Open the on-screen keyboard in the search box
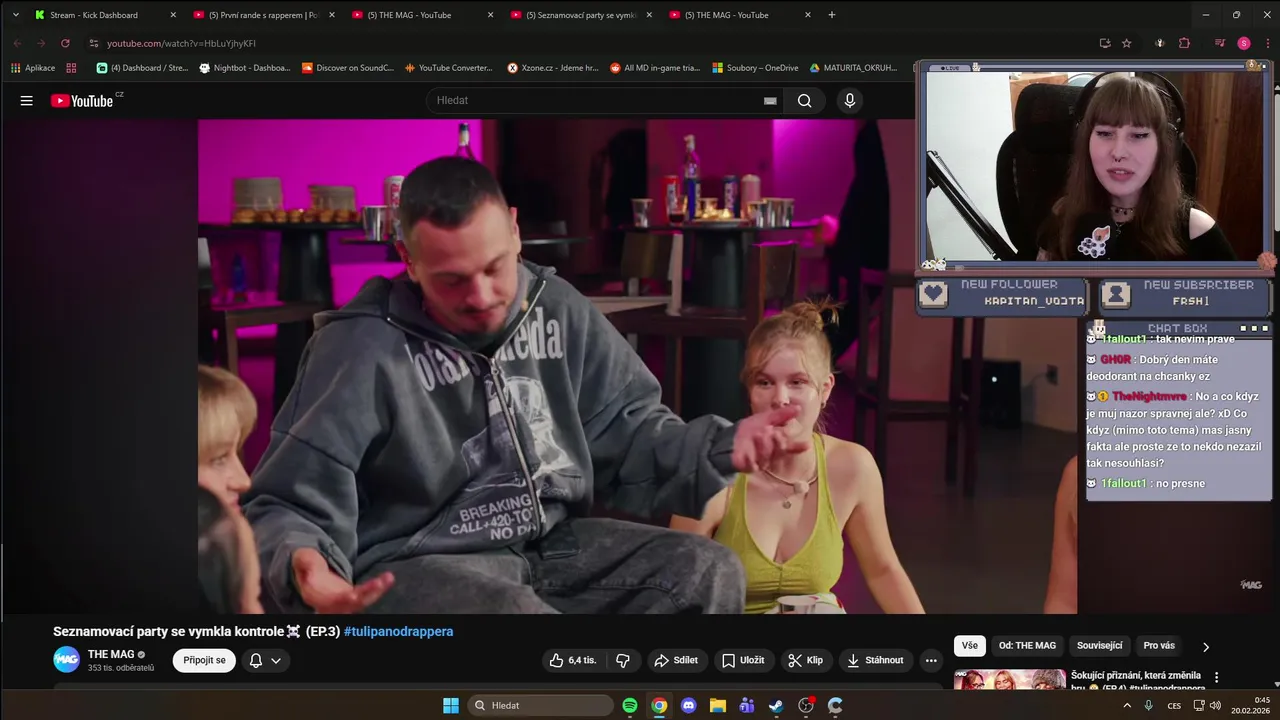 770,100
